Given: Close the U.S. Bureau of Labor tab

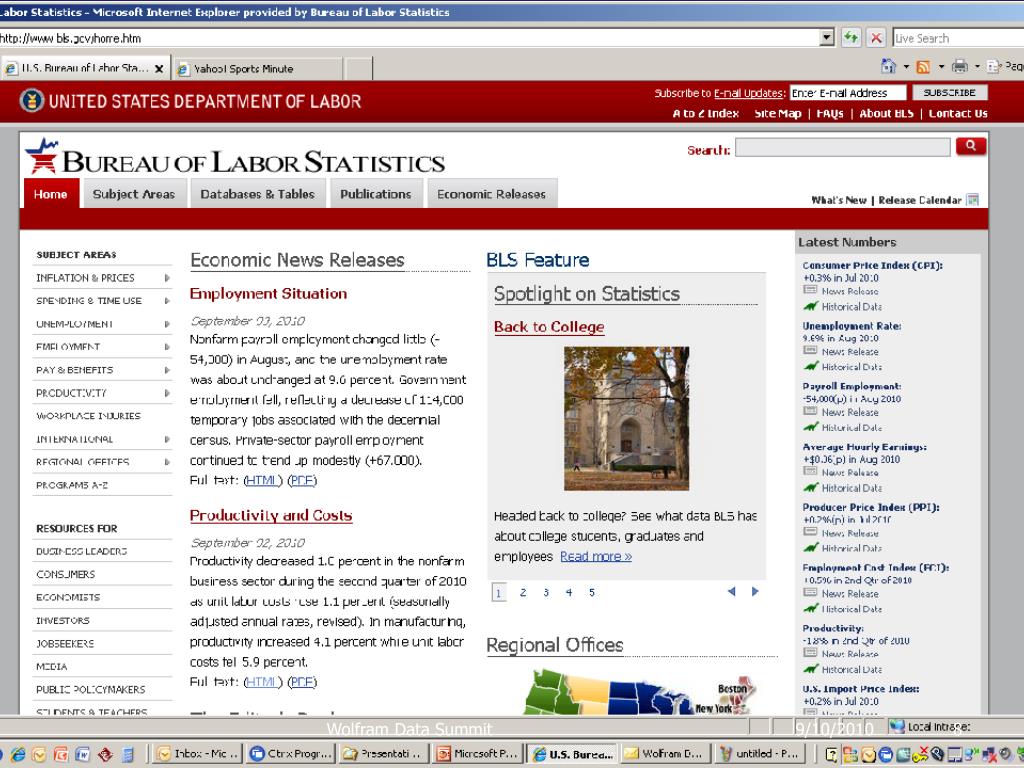Looking at the screenshot, I should click(x=159, y=69).
